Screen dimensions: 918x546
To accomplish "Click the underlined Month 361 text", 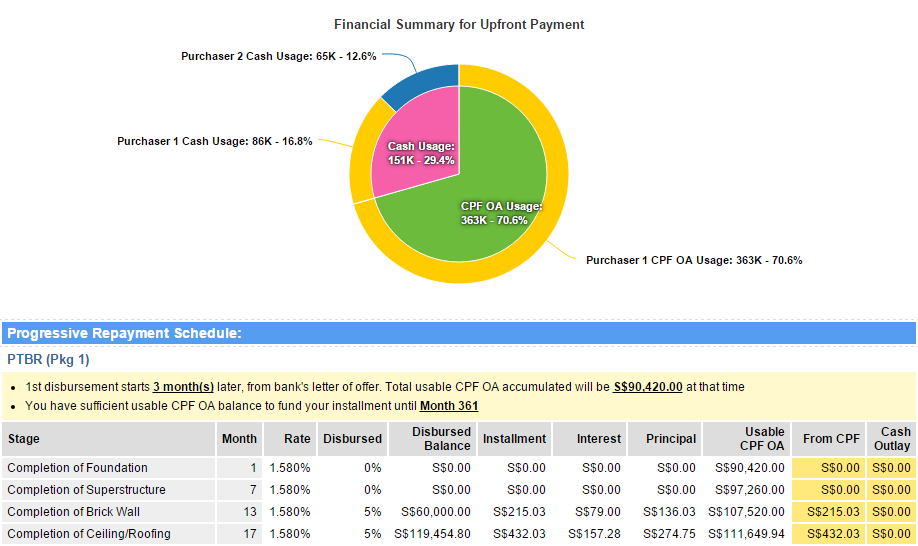I will point(449,406).
